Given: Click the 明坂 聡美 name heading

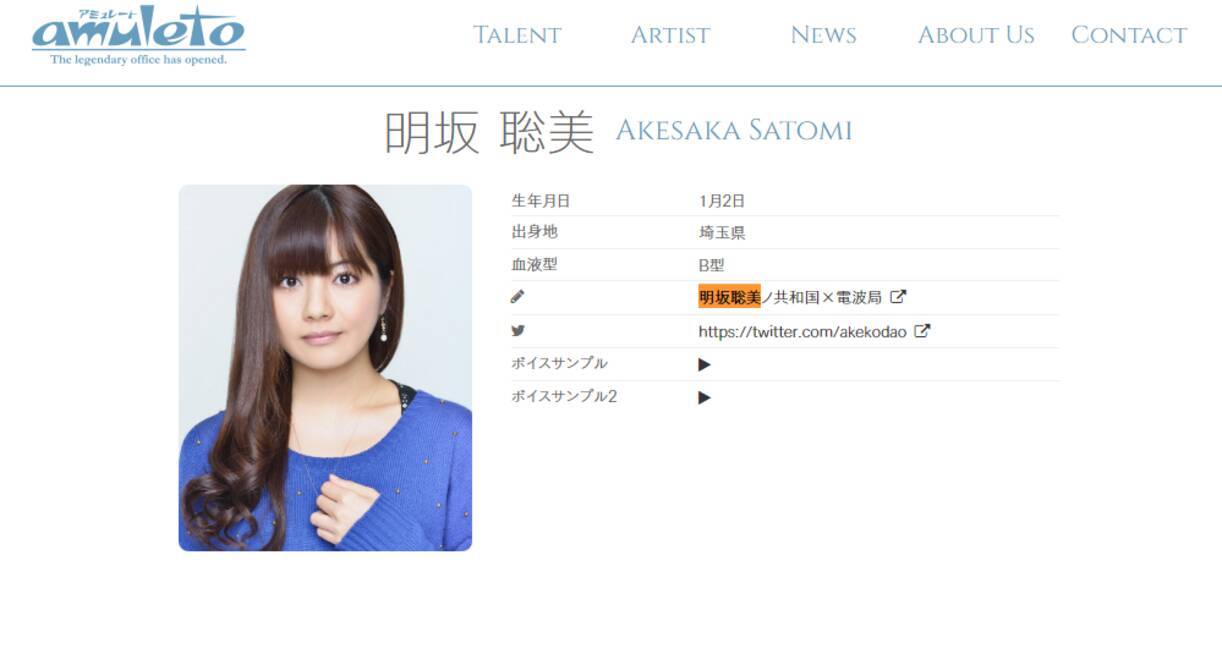Looking at the screenshot, I should (489, 132).
